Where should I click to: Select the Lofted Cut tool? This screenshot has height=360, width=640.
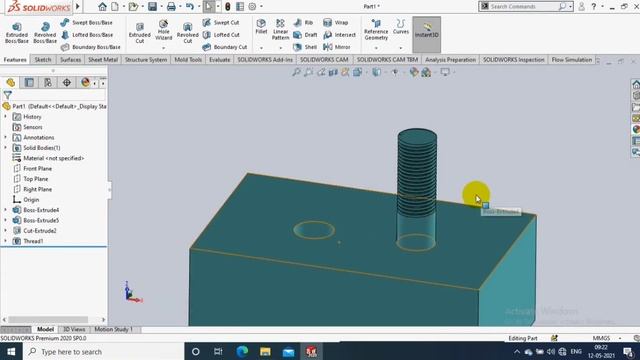pyautogui.click(x=221, y=35)
